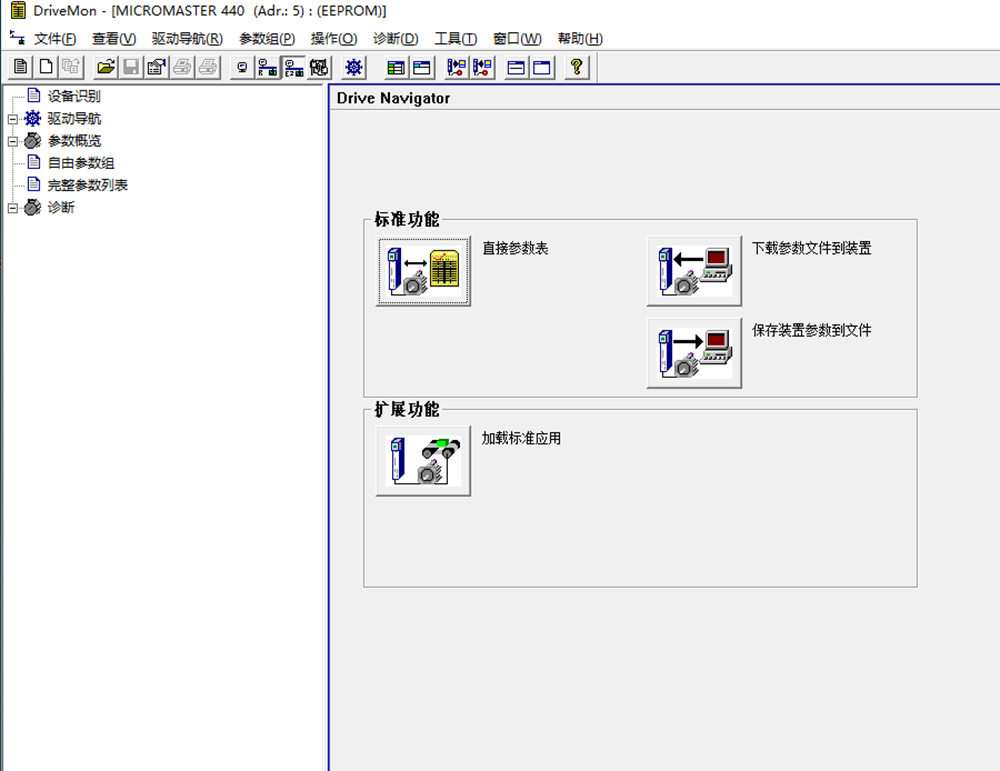Open the 诊断(D) menu
The height and width of the screenshot is (771, 1000).
[395, 39]
